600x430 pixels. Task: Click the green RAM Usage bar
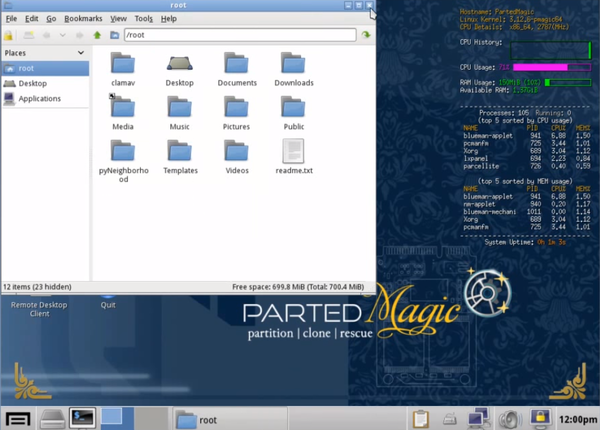568,82
